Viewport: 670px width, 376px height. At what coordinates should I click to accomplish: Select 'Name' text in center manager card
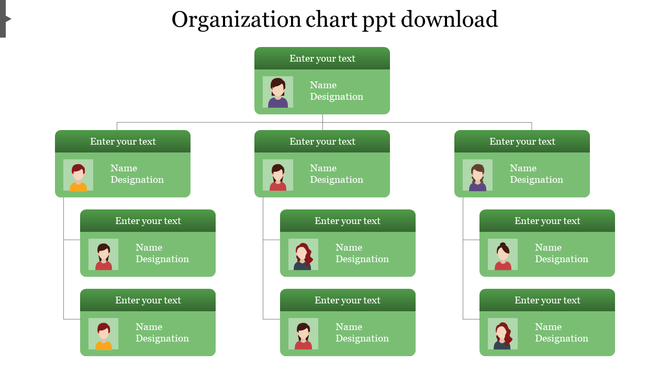[x=323, y=168]
